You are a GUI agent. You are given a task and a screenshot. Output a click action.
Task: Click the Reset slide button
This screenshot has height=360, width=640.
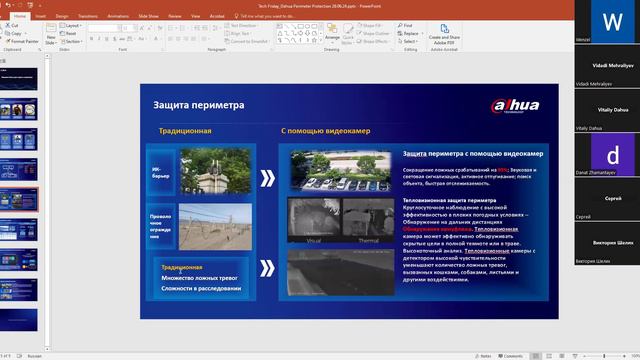click(x=68, y=33)
